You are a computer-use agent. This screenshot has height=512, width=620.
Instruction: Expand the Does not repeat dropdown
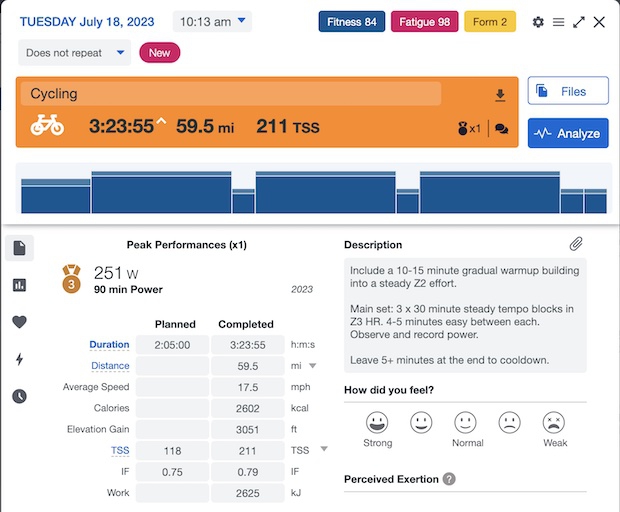point(74,52)
